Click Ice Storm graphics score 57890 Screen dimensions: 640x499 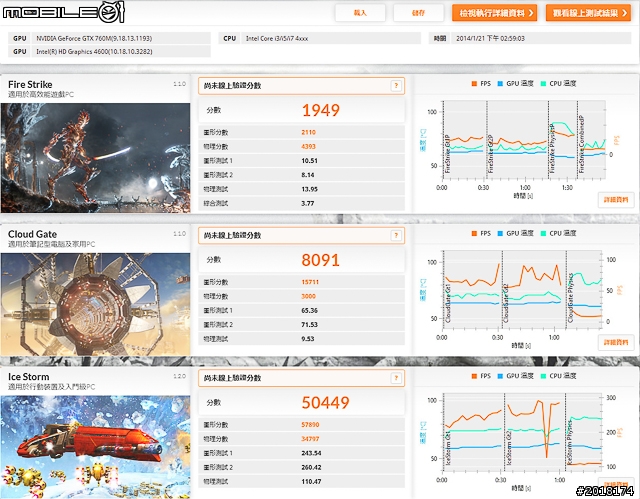tap(310, 425)
